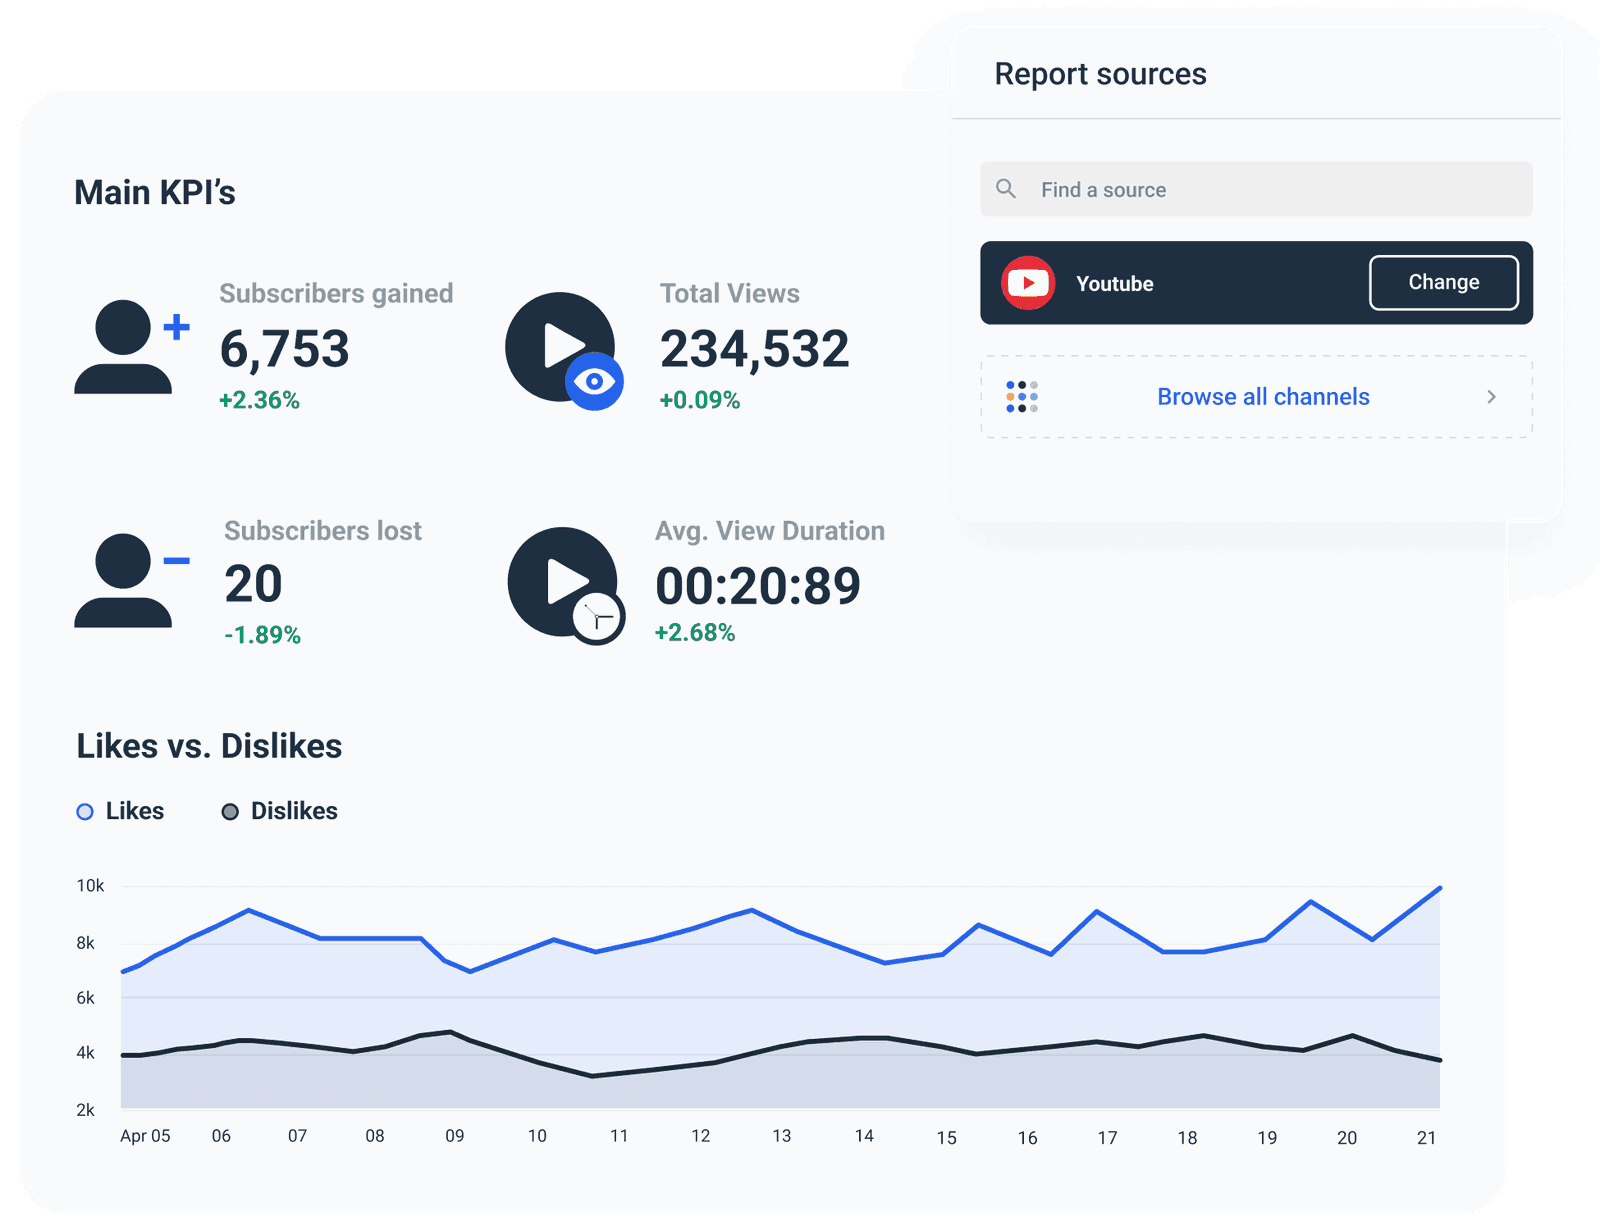Screen dimensions: 1600x1230
Task: Toggle the Dislikes series in the legend
Action: point(281,811)
